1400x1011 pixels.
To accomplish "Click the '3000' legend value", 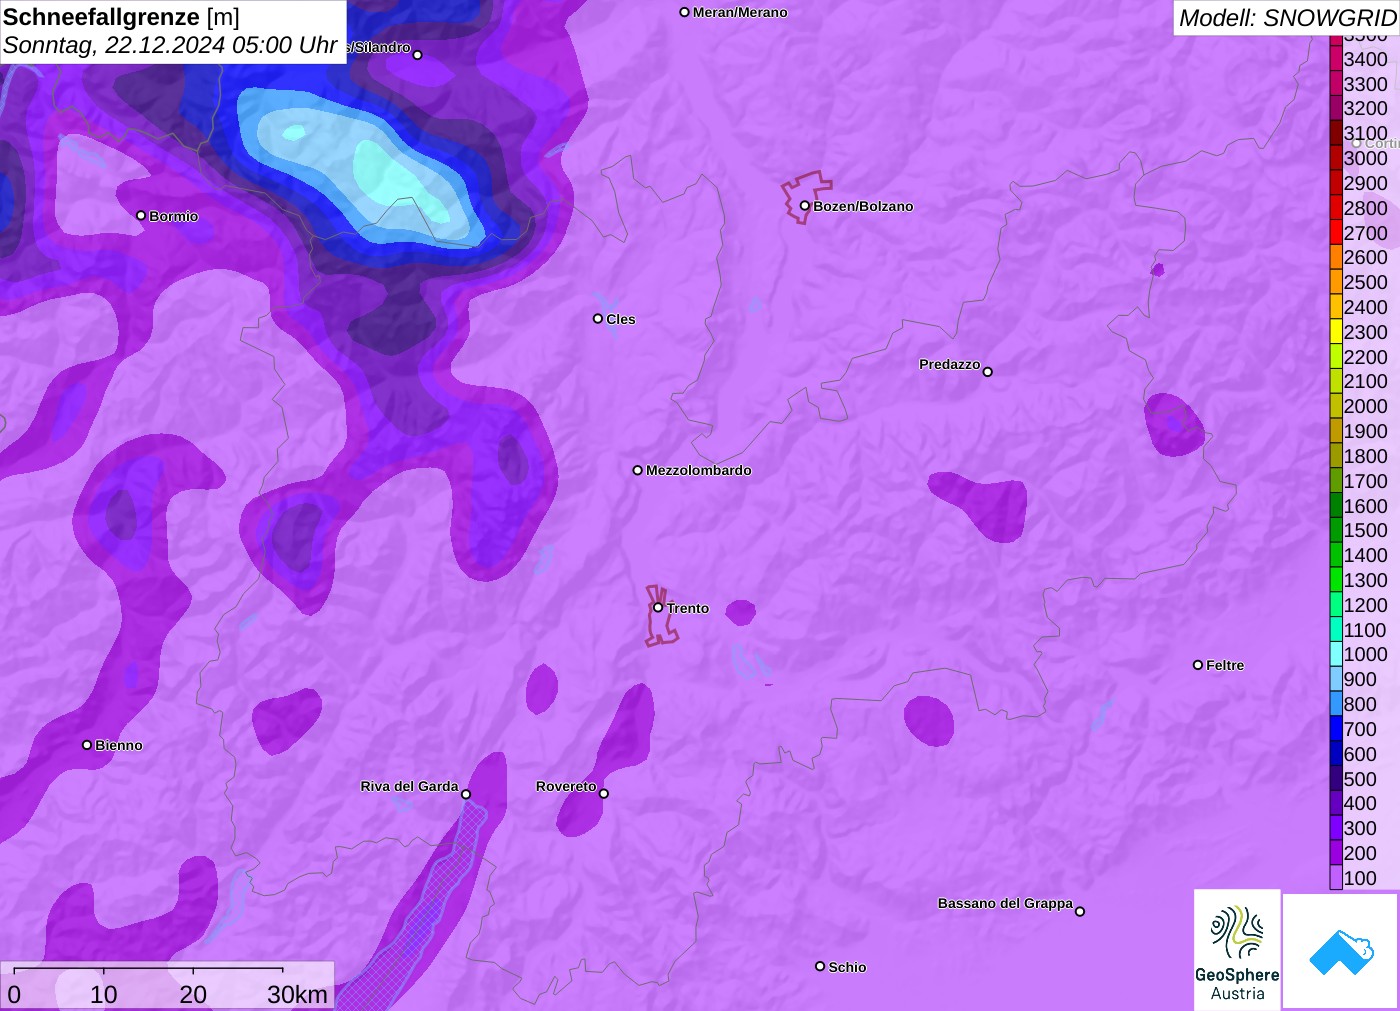I will (x=1365, y=158).
